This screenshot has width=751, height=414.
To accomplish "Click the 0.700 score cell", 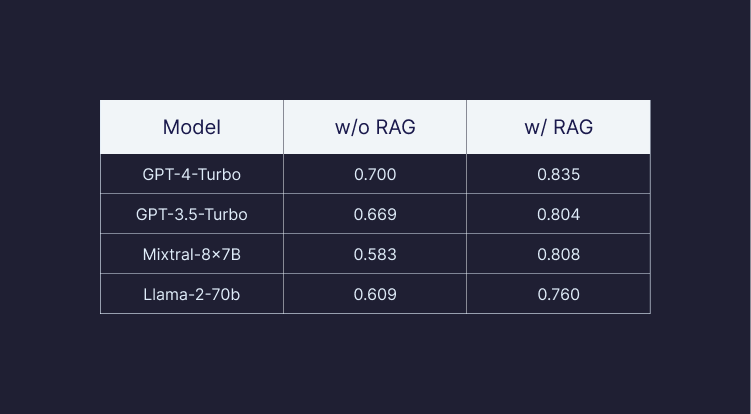I will pos(375,174).
